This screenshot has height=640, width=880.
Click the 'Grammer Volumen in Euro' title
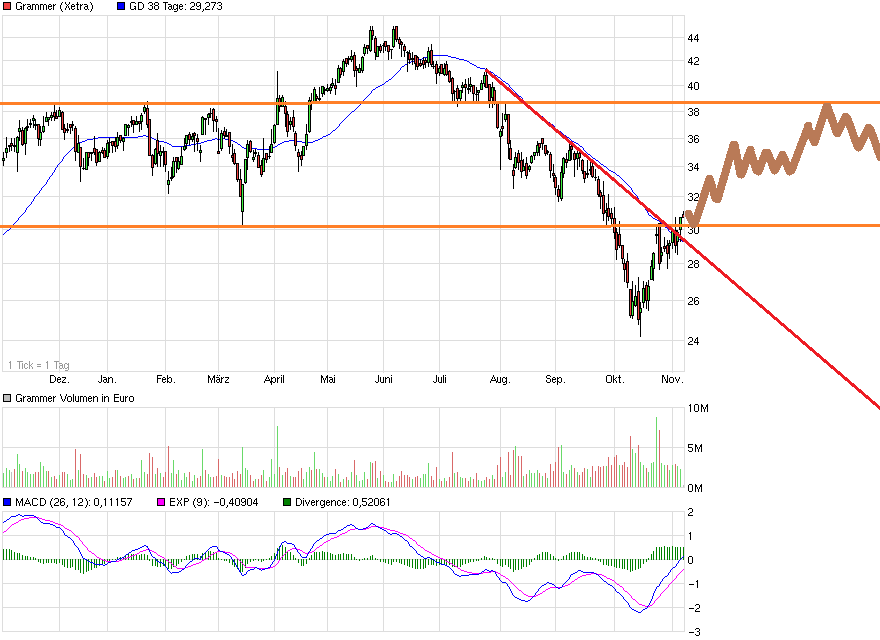coord(72,398)
